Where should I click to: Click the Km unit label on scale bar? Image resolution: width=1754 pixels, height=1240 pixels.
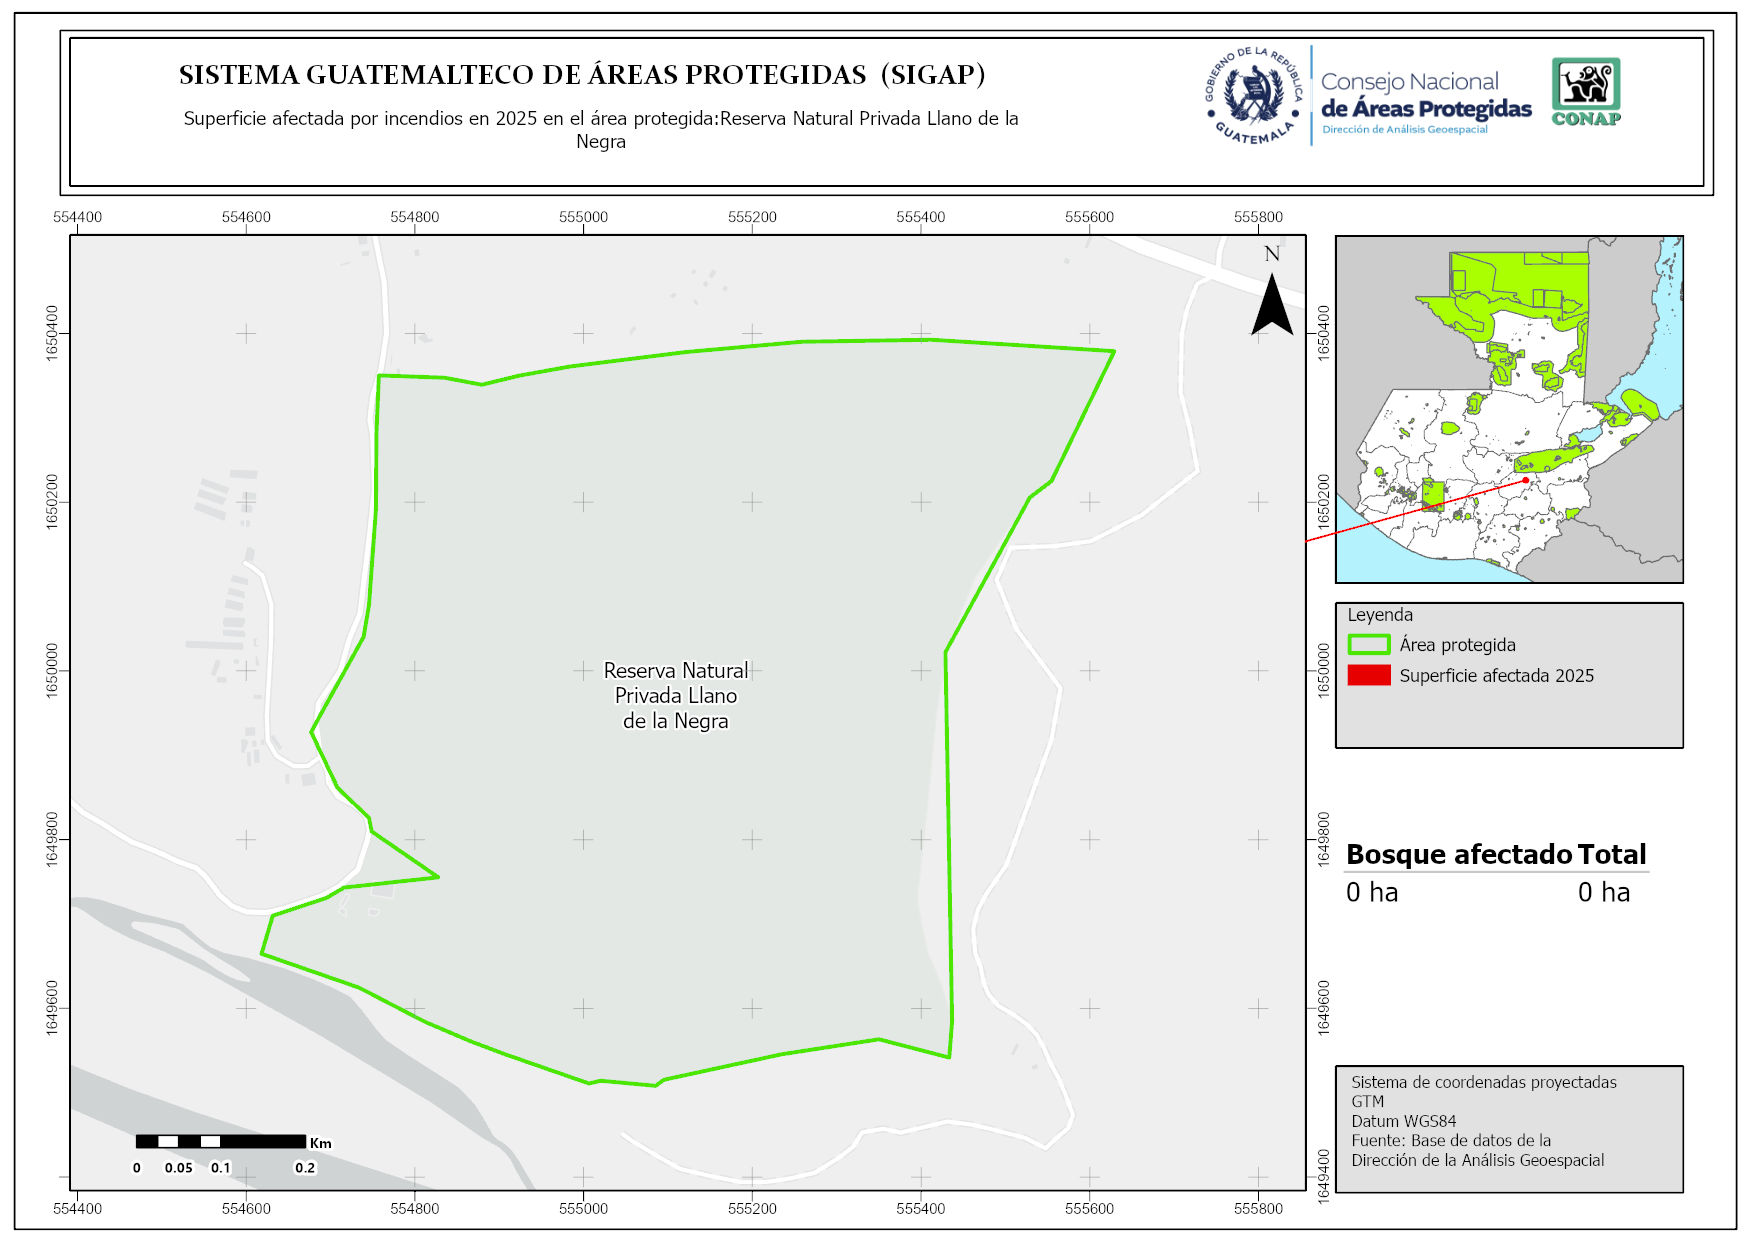320,1143
